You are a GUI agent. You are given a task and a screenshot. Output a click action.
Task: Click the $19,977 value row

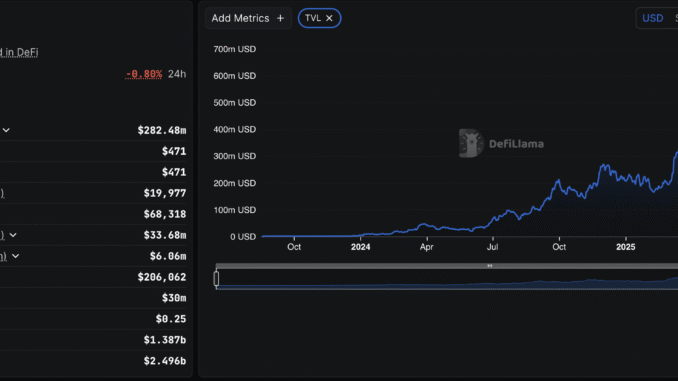click(x=93, y=193)
